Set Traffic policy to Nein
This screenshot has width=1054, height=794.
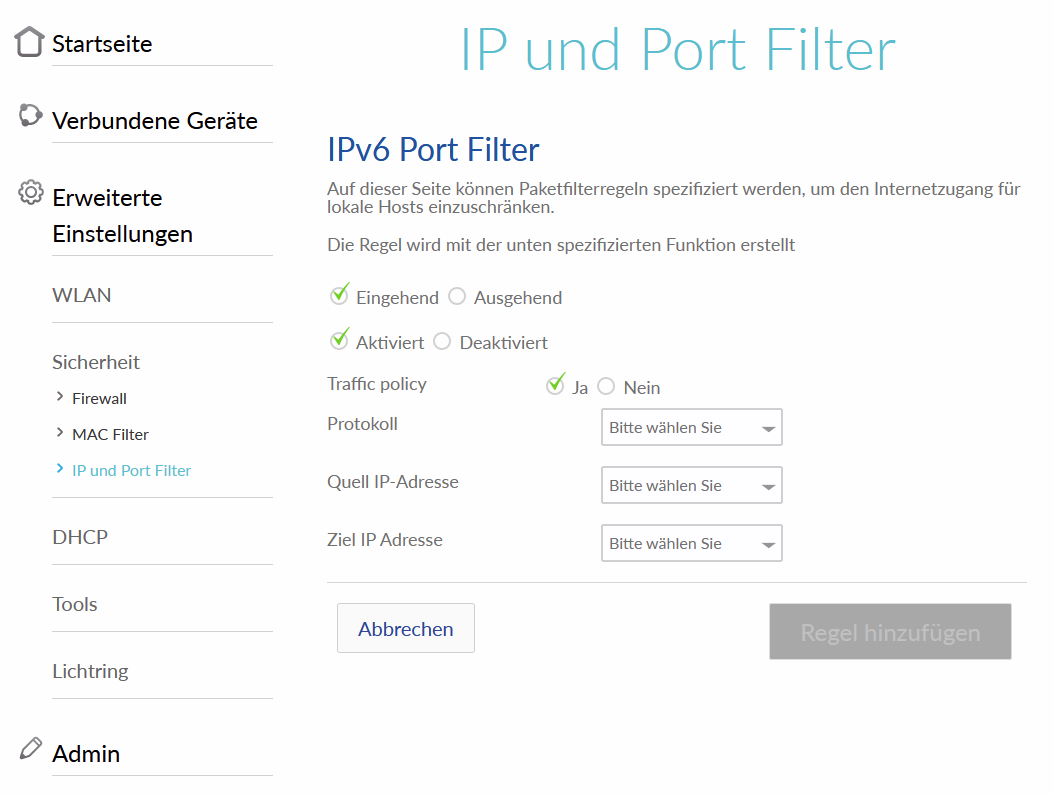pyautogui.click(x=606, y=387)
